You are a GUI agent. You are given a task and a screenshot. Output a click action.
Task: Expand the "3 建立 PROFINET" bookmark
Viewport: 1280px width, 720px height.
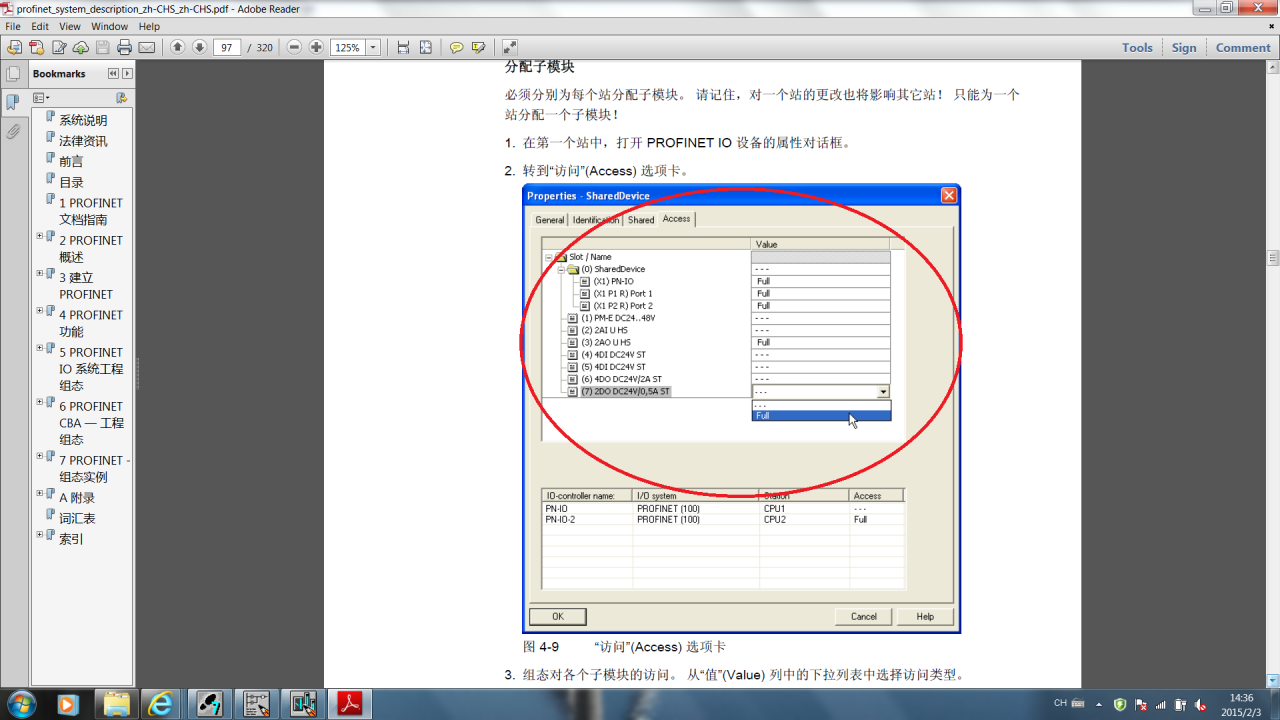(x=40, y=273)
